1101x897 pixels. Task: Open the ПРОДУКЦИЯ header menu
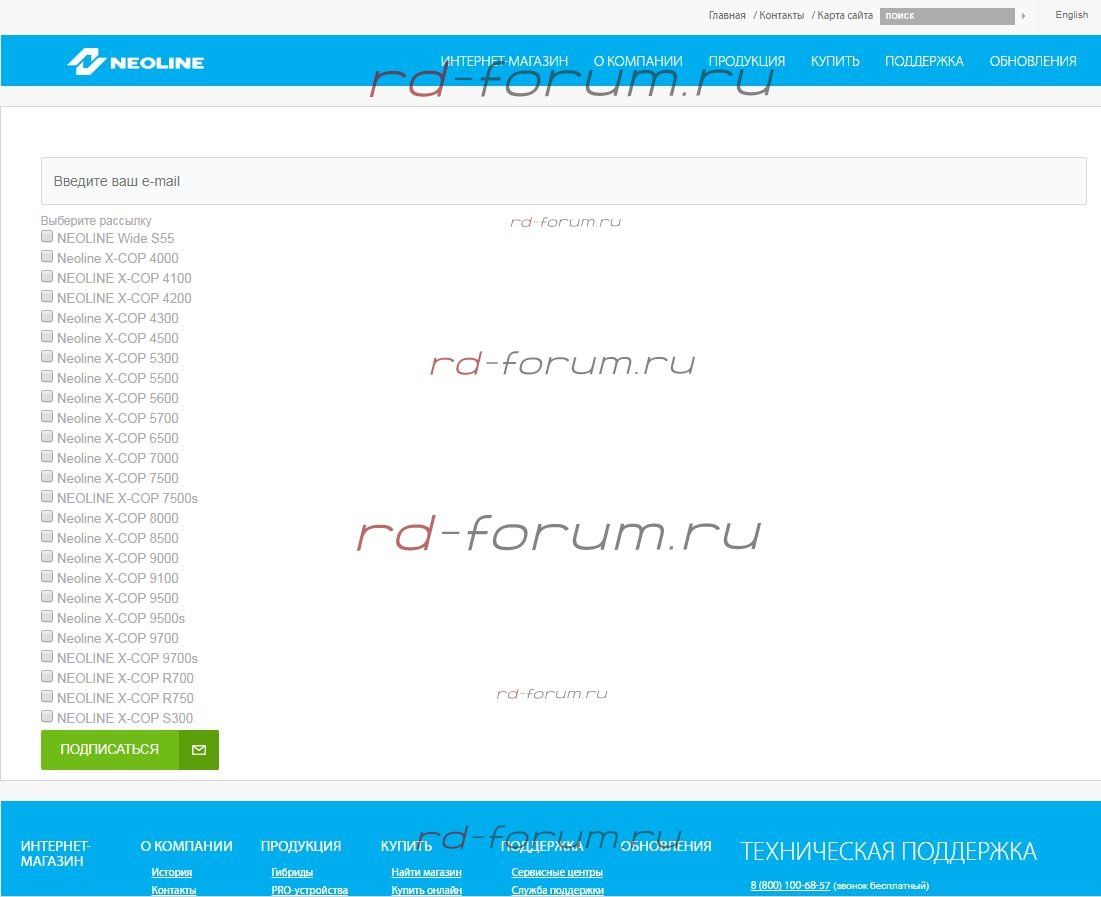click(x=746, y=61)
